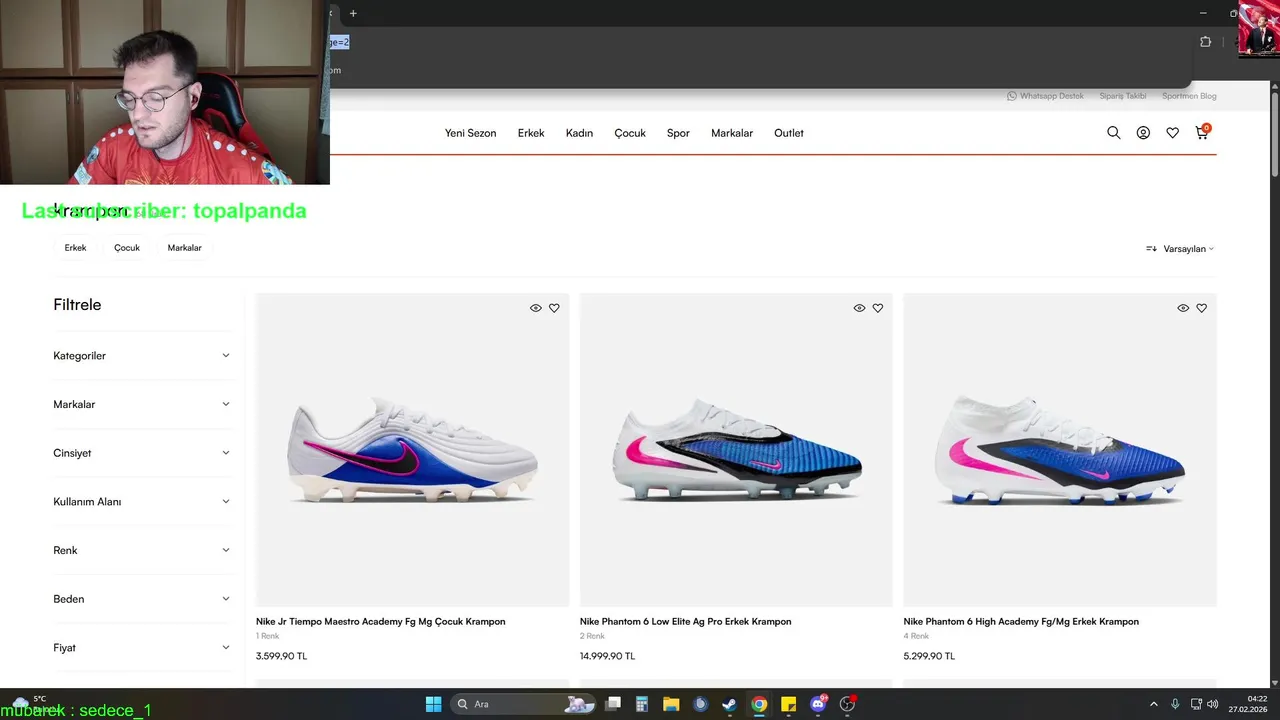Open the Whatsapp Destek link text
The height and width of the screenshot is (720, 1280).
coord(1052,96)
